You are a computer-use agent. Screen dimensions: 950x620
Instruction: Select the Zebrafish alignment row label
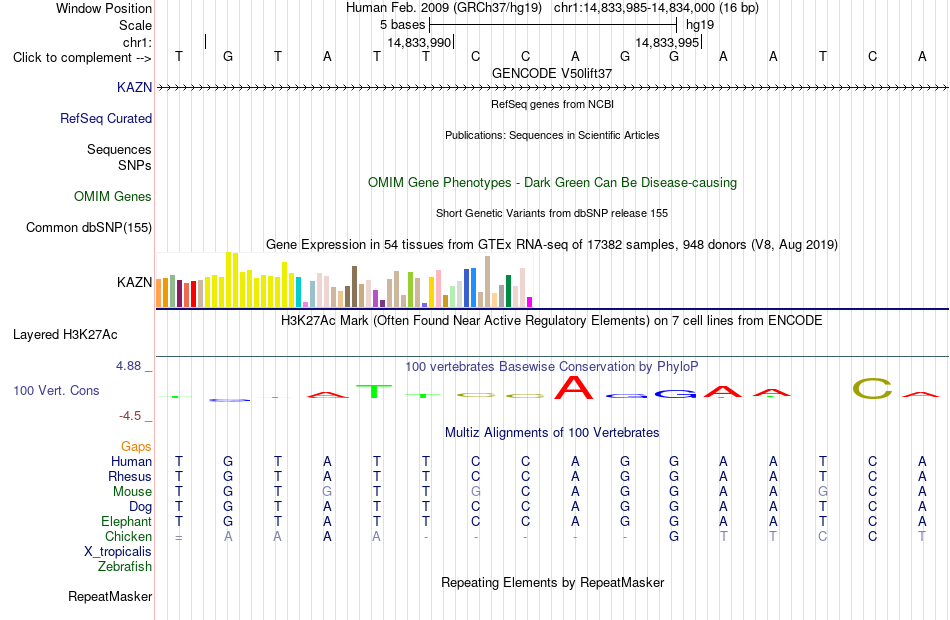(x=125, y=567)
